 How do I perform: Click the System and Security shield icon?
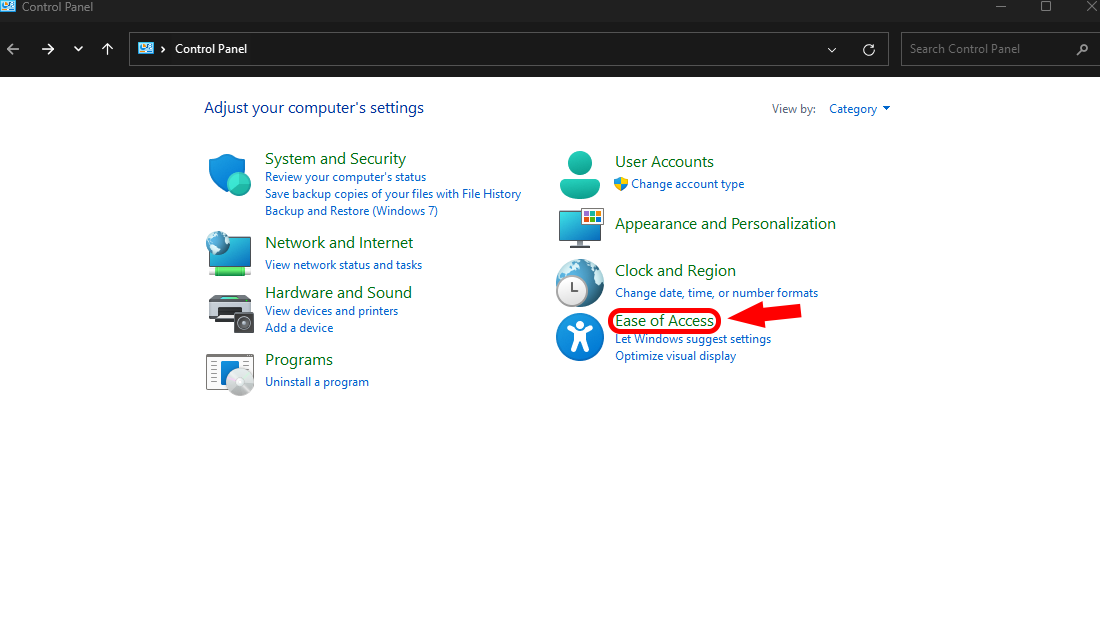(x=229, y=176)
